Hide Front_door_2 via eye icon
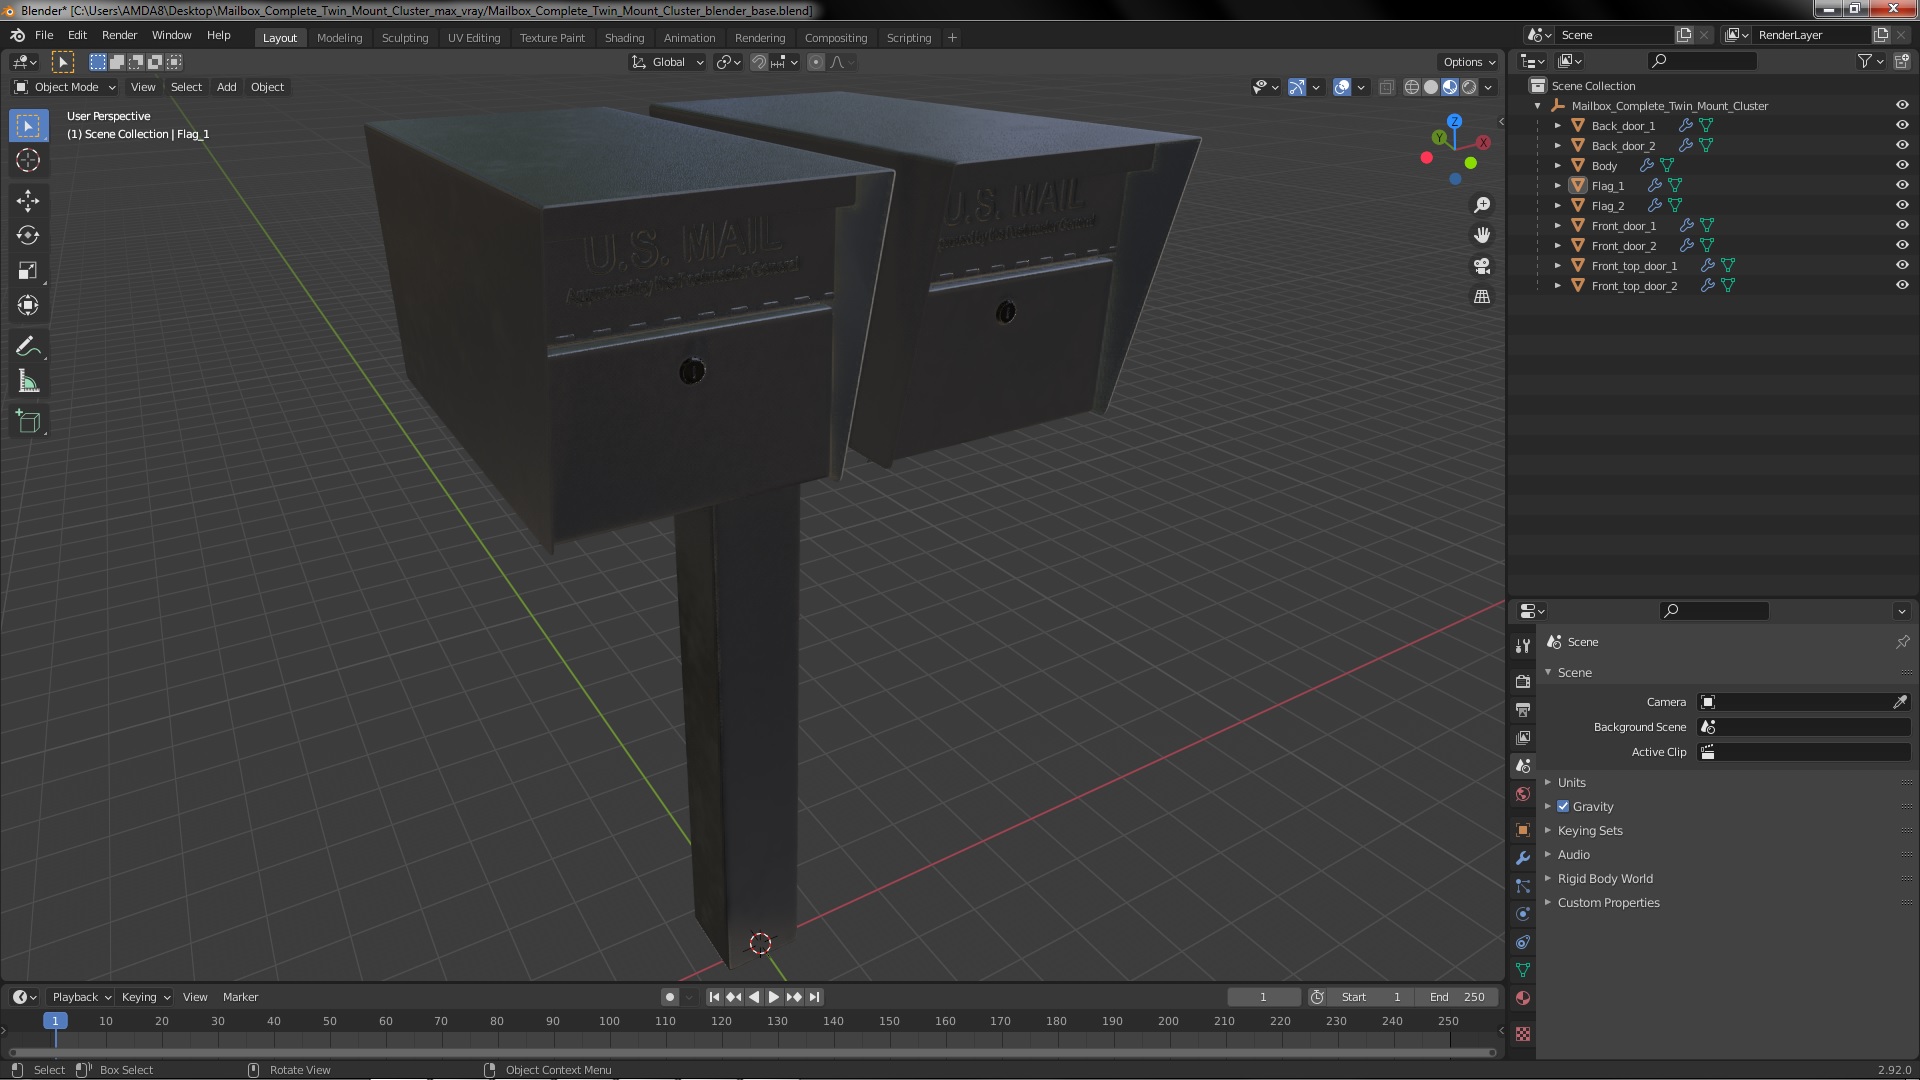This screenshot has height=1080, width=1920. (1902, 245)
